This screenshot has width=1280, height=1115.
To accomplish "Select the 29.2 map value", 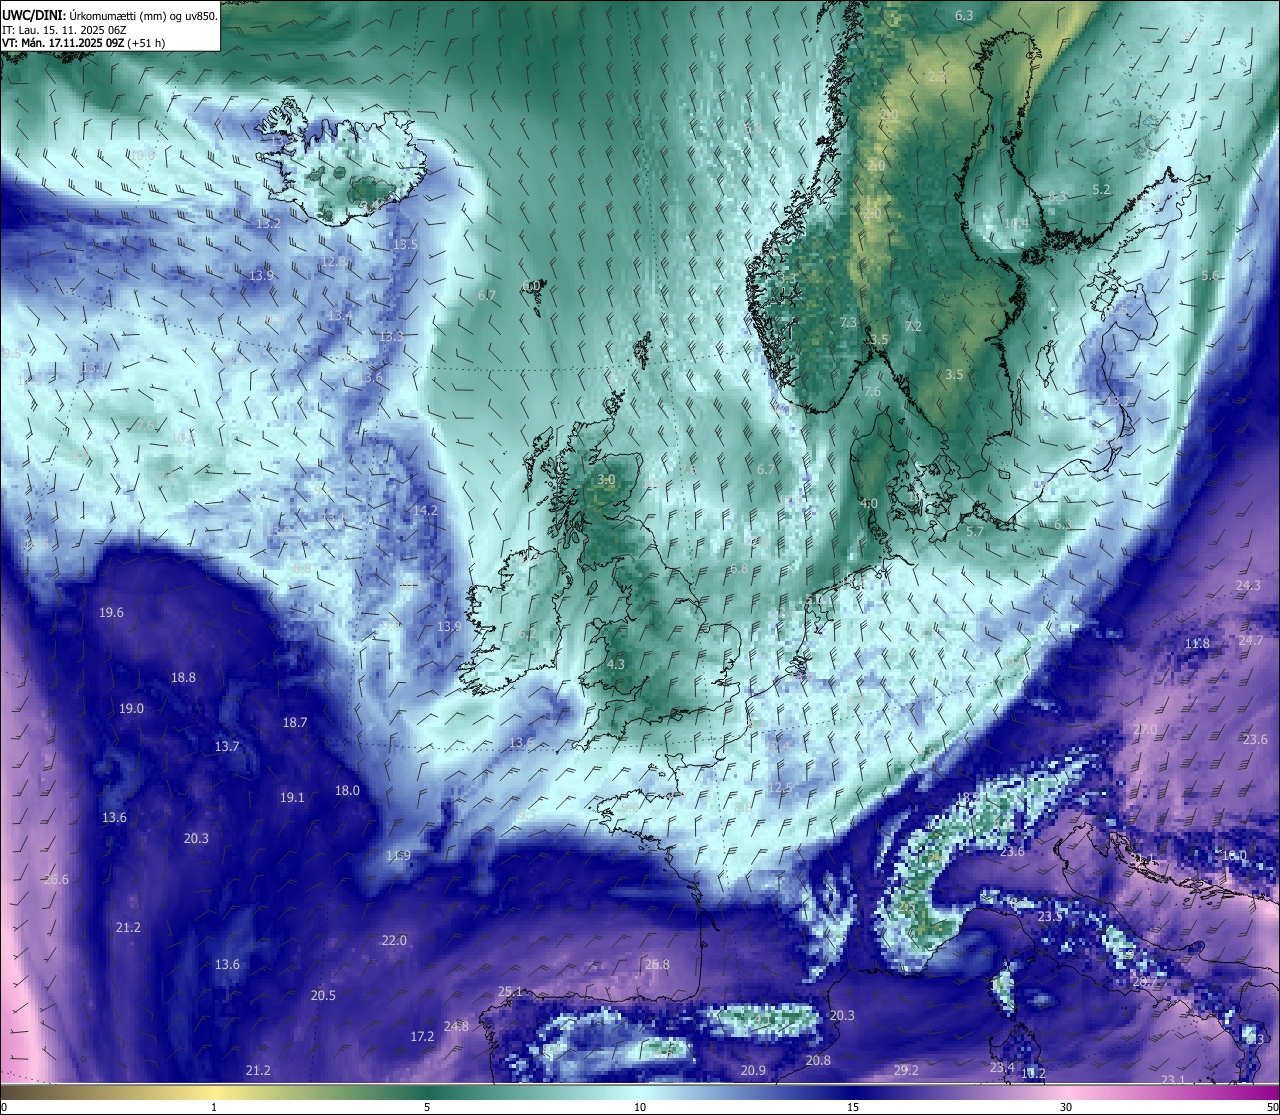I will 906,1070.
